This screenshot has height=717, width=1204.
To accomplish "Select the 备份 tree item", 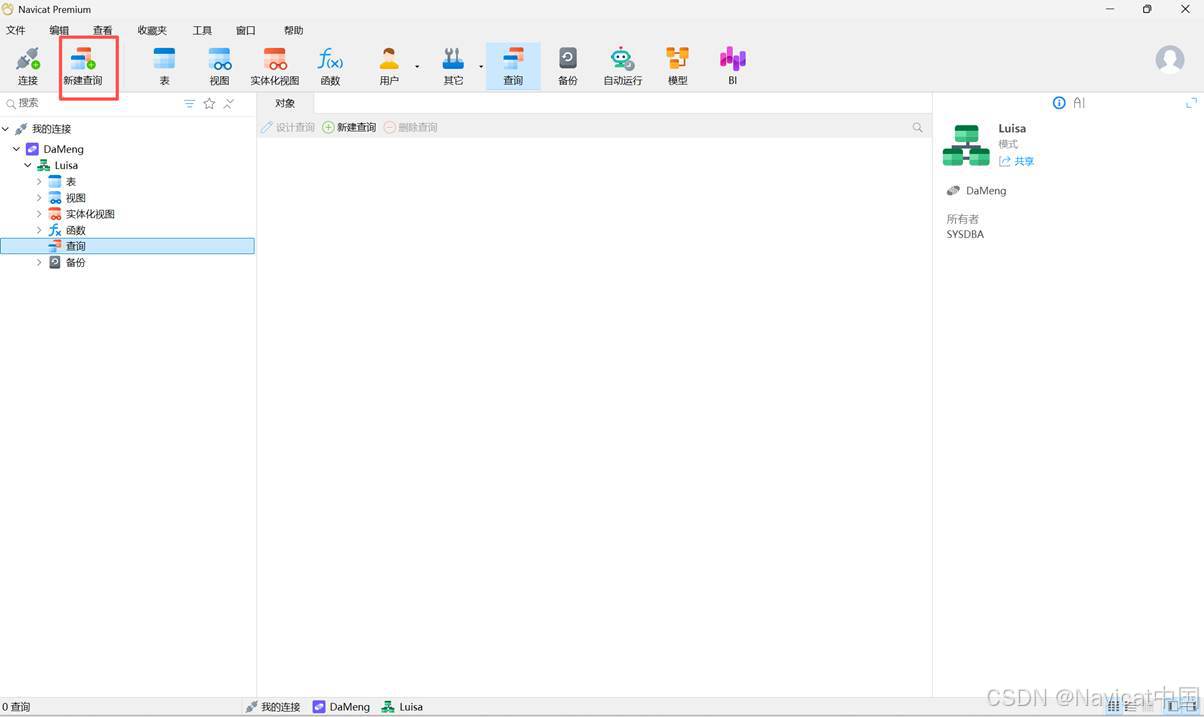I will pos(76,262).
